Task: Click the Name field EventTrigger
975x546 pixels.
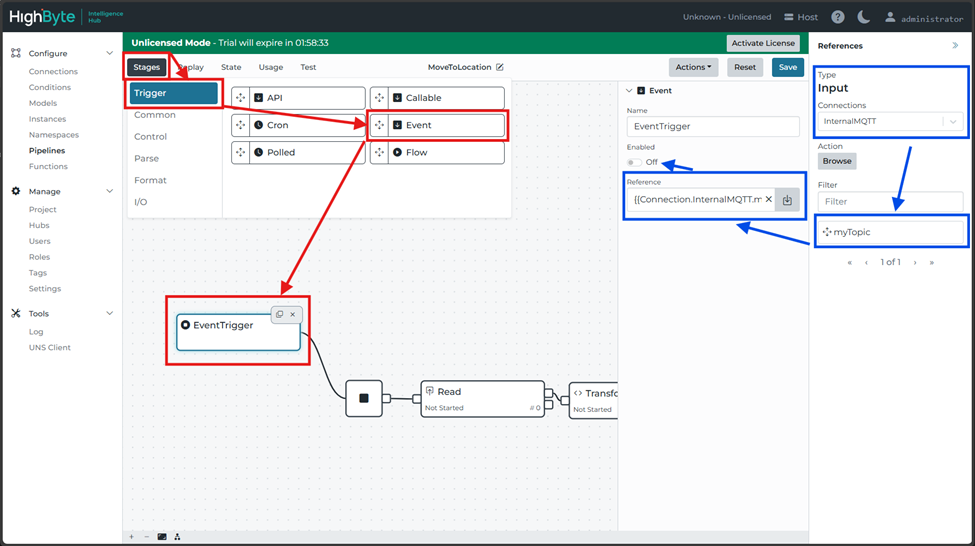Action: [x=713, y=126]
